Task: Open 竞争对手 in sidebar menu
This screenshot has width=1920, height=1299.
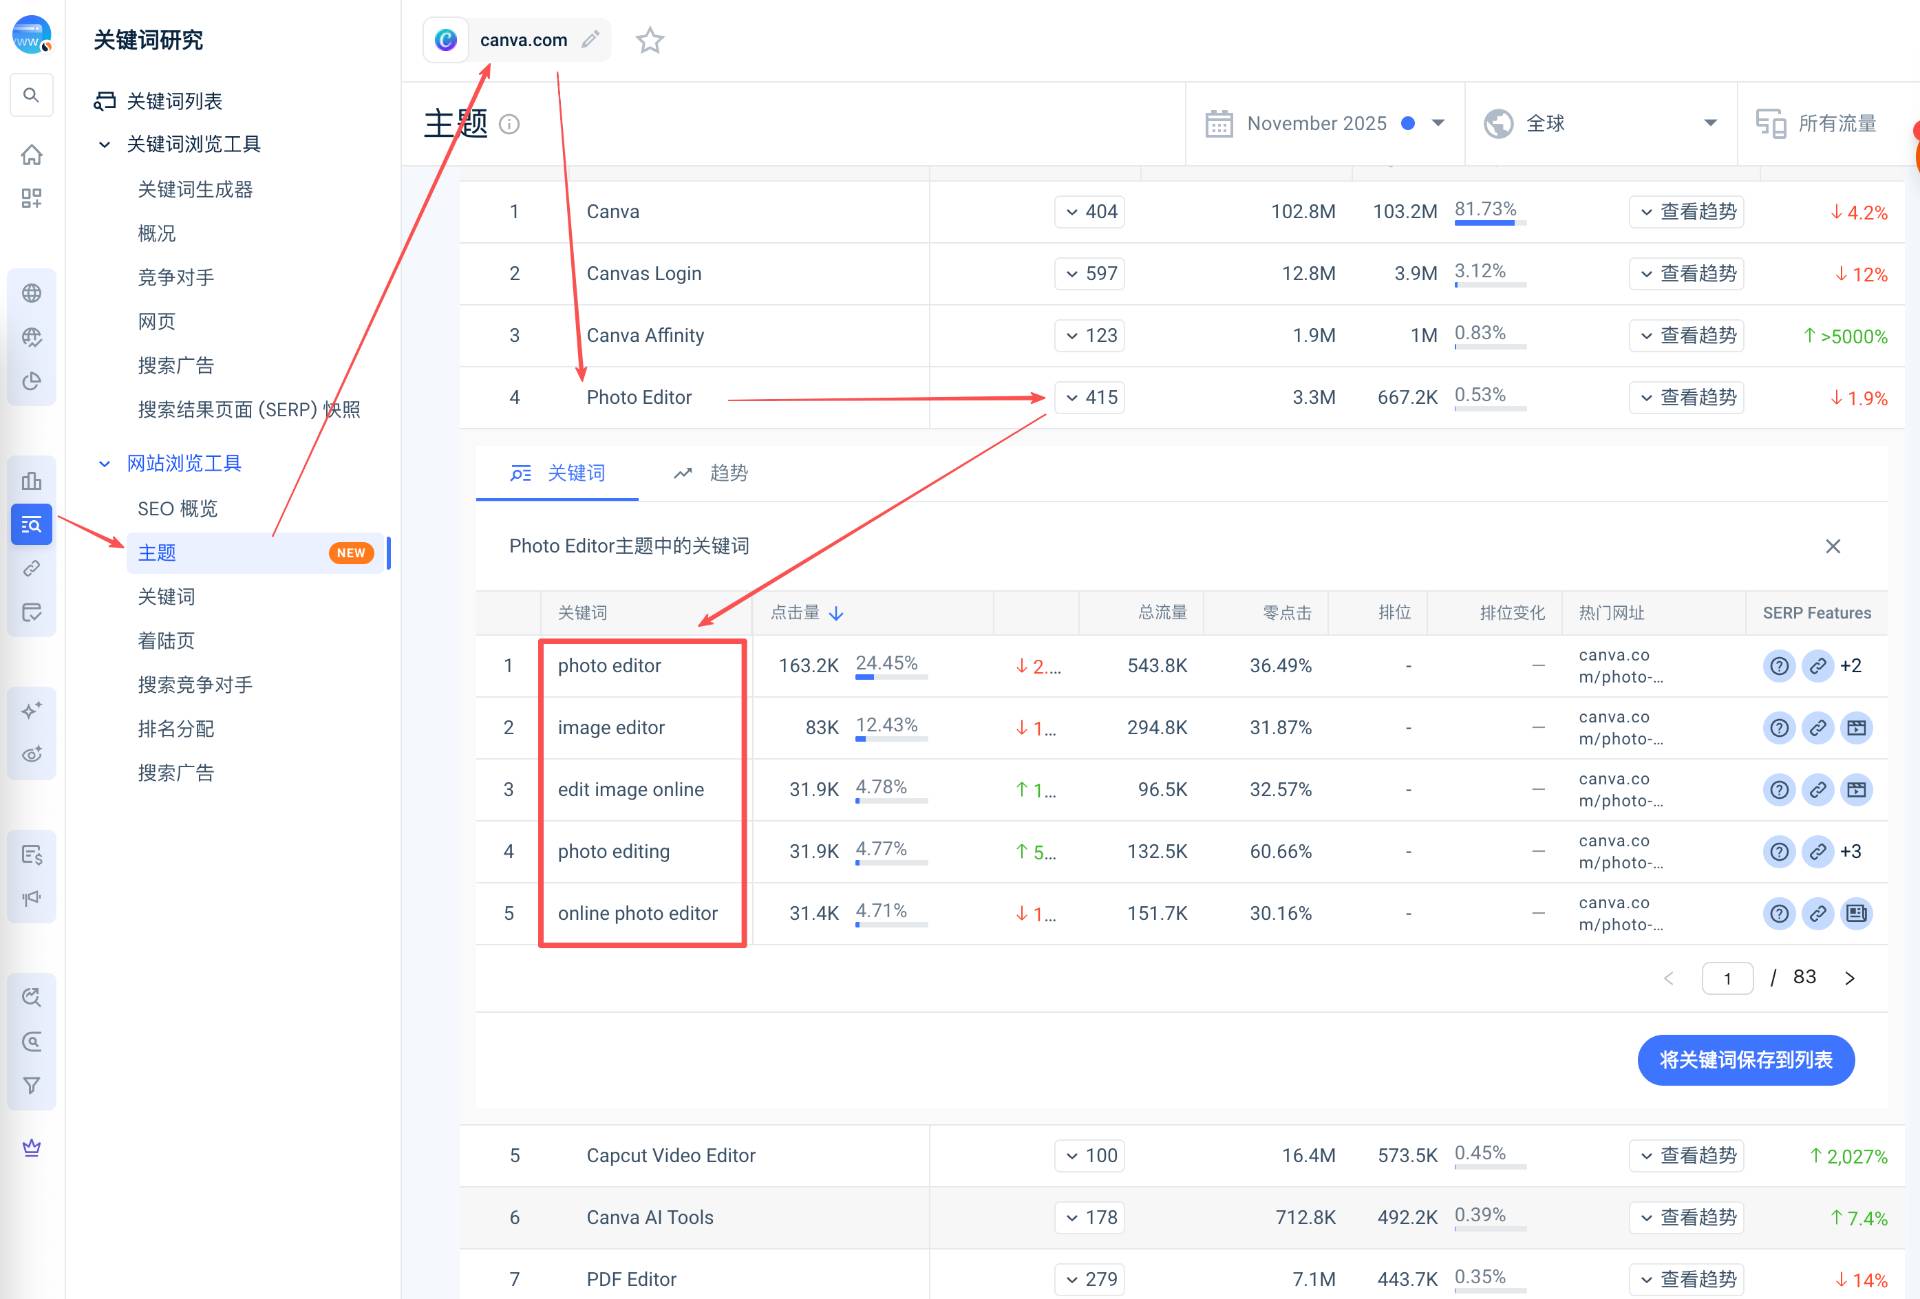Action: coord(176,277)
